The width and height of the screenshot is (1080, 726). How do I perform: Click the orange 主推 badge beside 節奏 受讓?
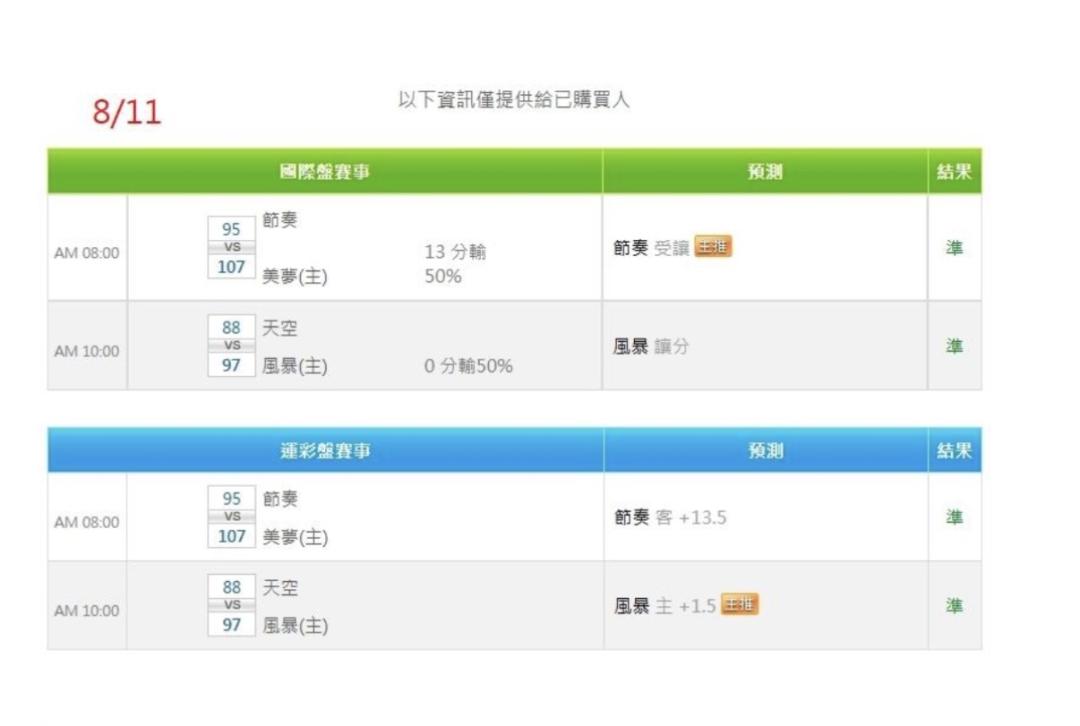(x=713, y=247)
